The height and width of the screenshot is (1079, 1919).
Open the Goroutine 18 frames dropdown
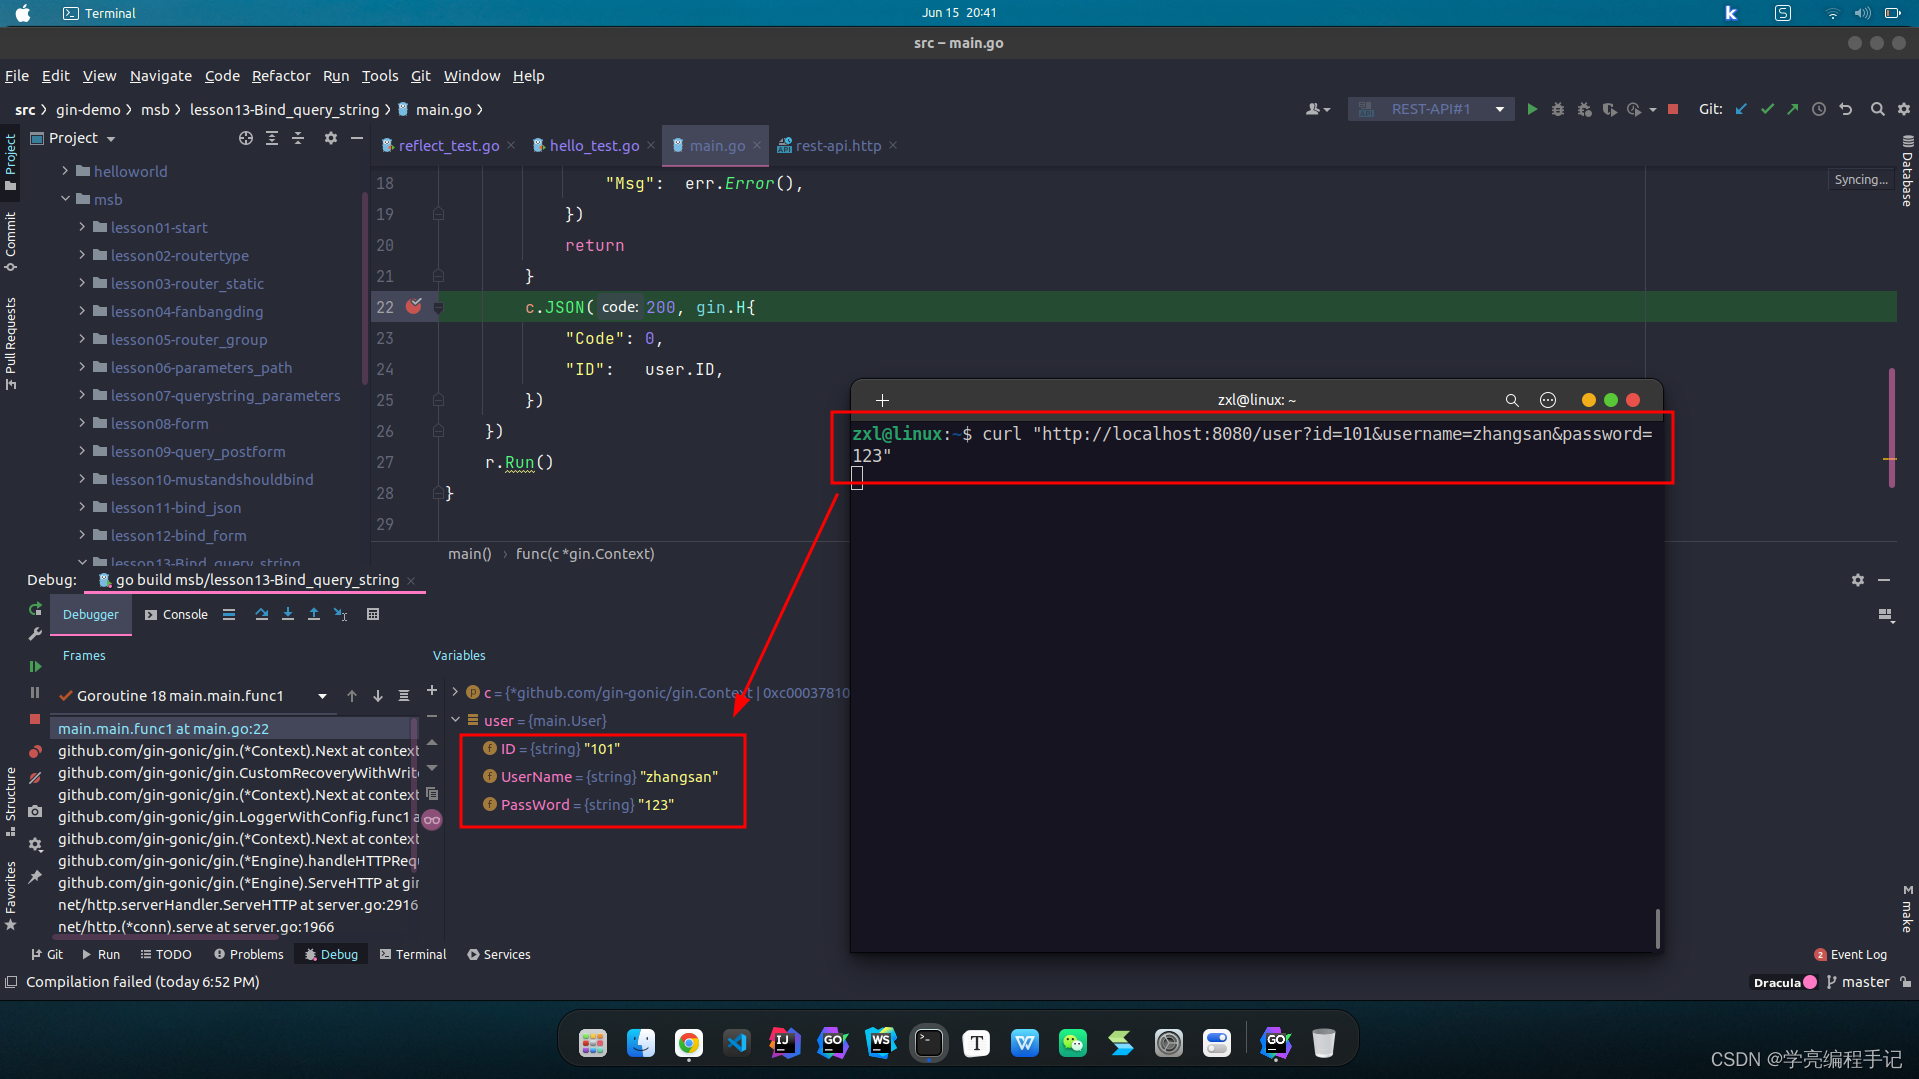[322, 696]
